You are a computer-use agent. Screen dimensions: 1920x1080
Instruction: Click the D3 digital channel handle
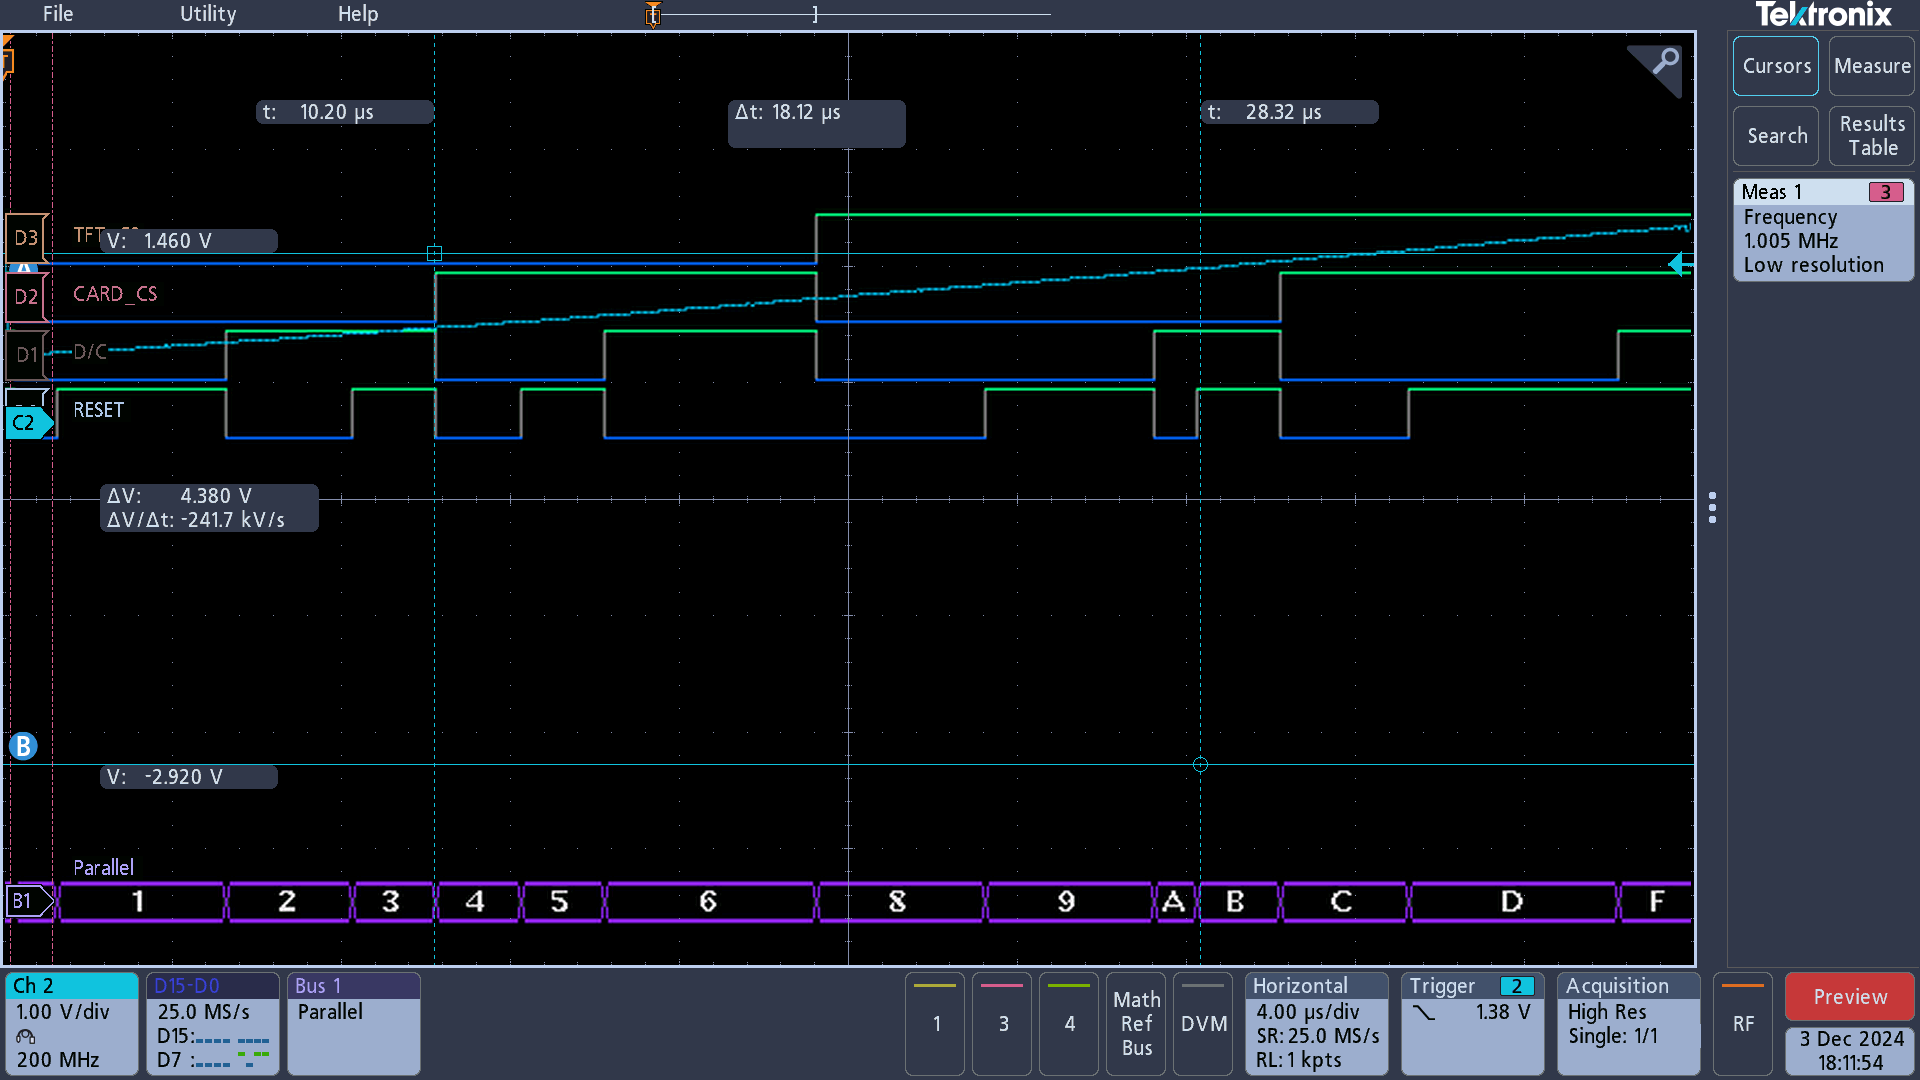click(x=26, y=238)
